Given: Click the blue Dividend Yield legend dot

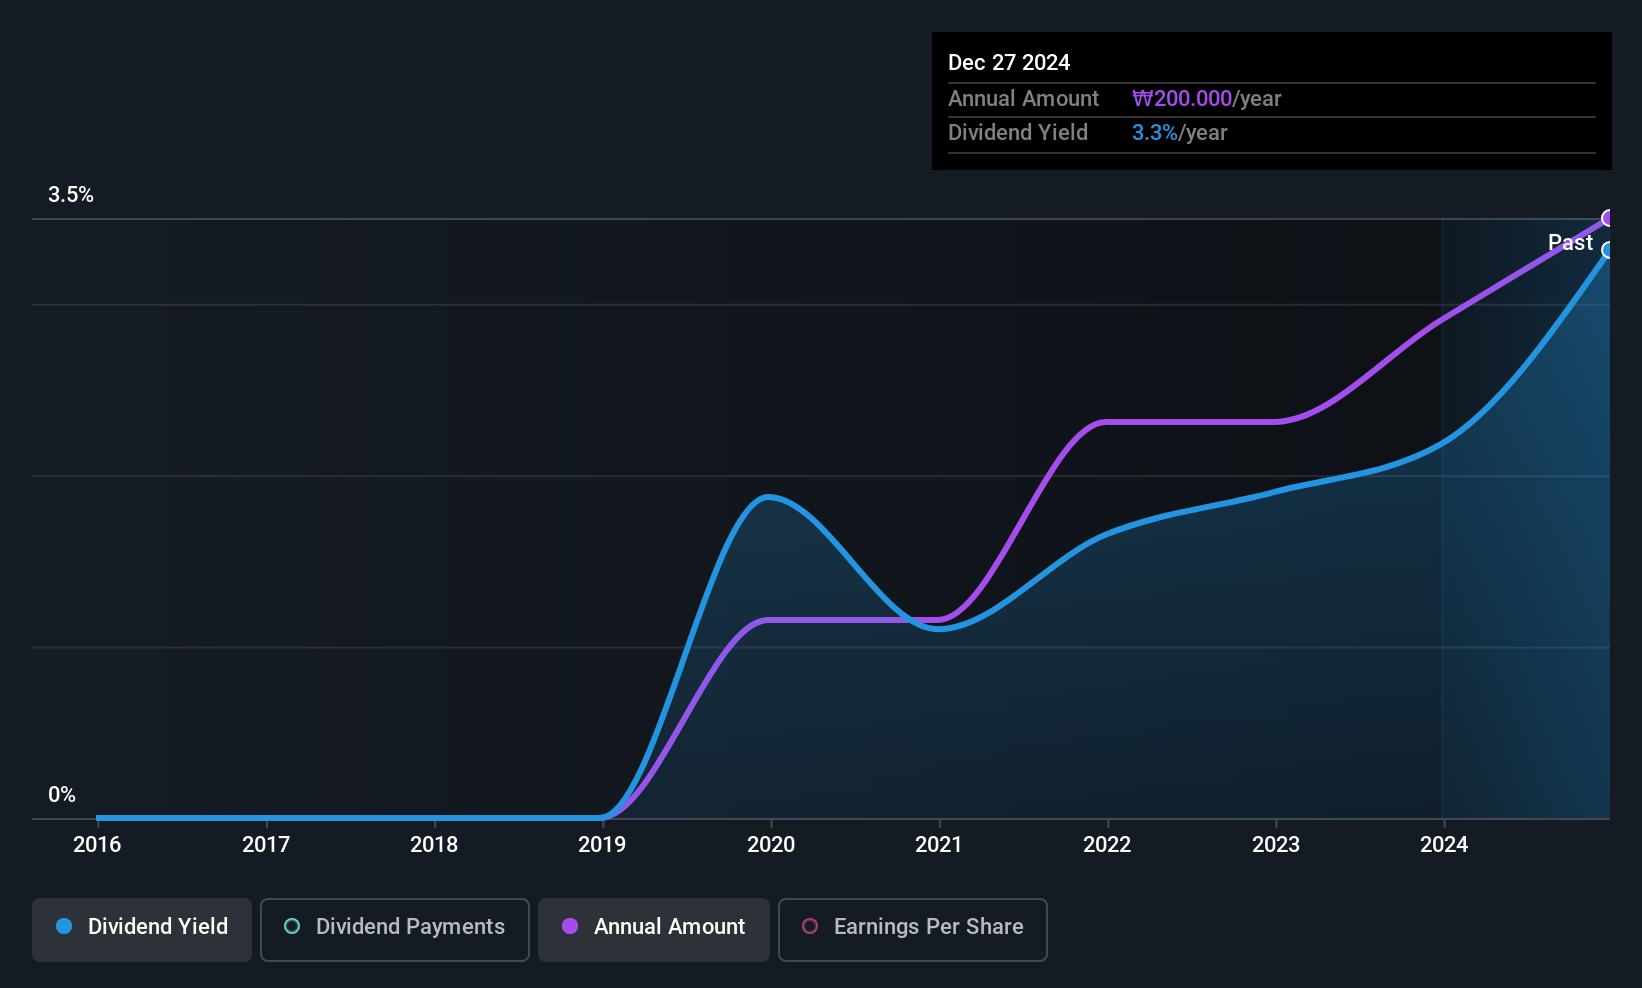Looking at the screenshot, I should 64,926.
